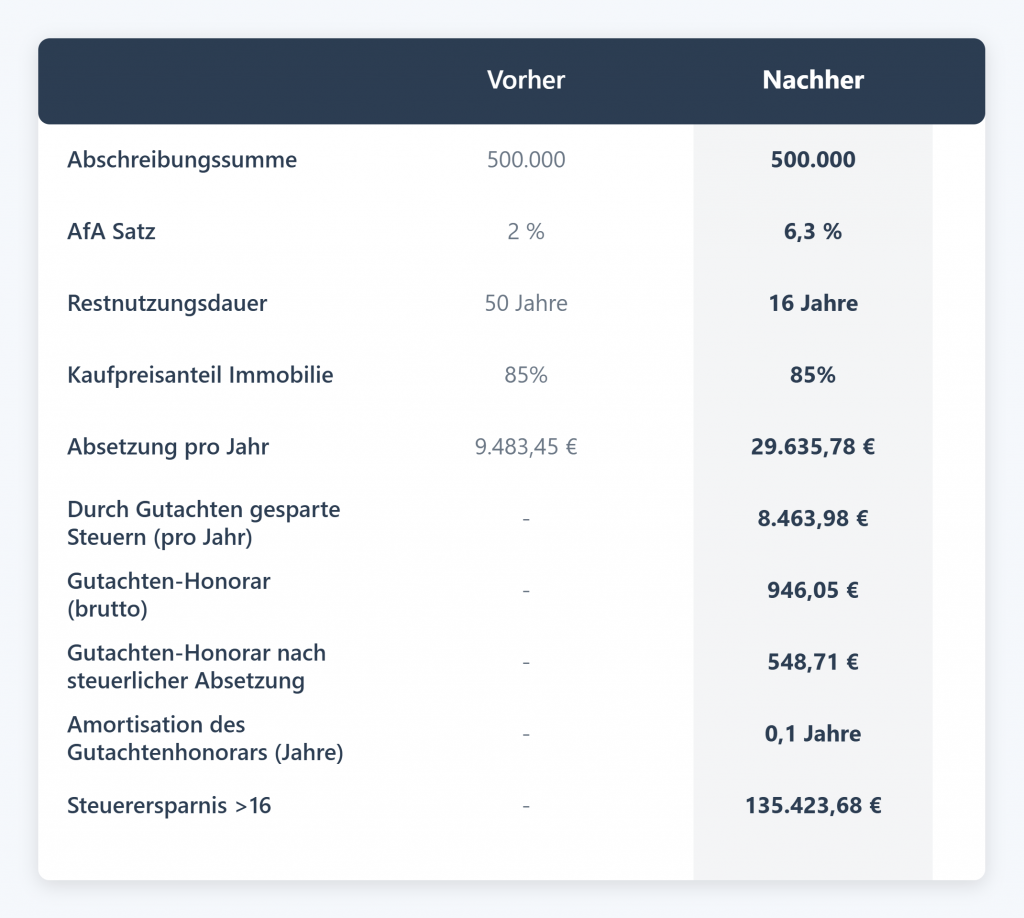The height and width of the screenshot is (918, 1024).
Task: Select the Durch Gutachten gesparte Steuern label
Action: [204, 523]
